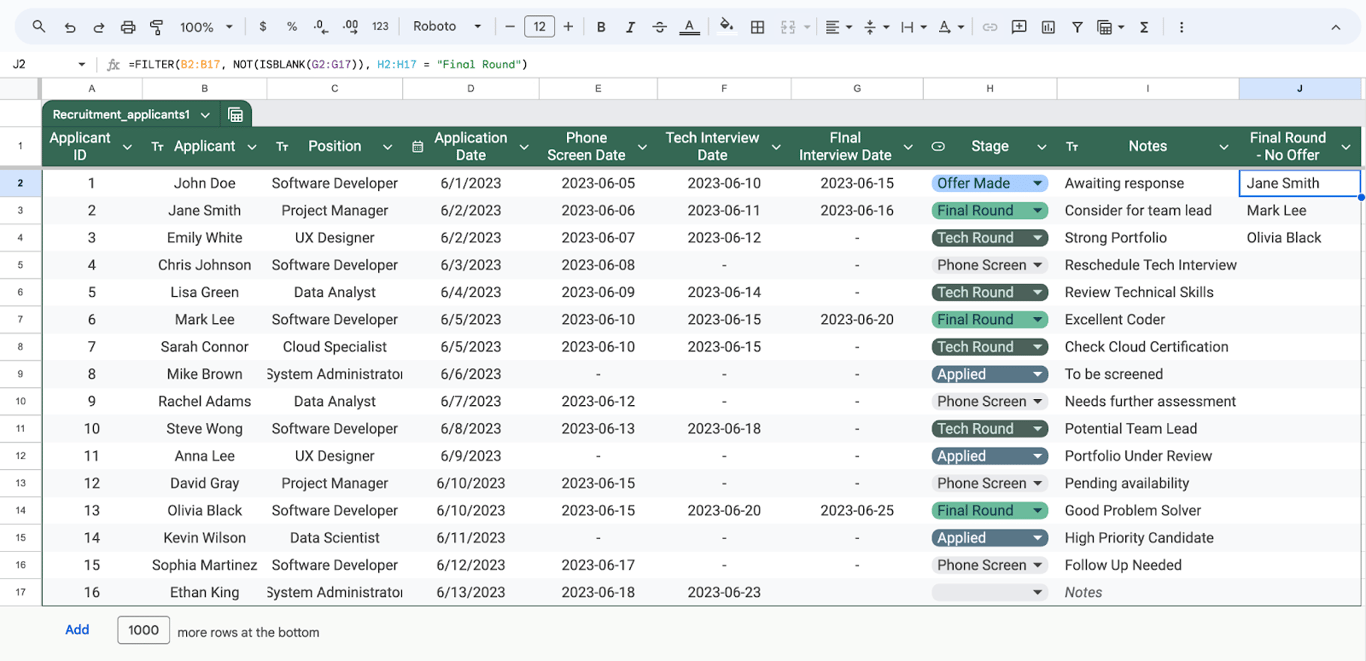Open the zoom level dropdown at 100%
The height and width of the screenshot is (661, 1366).
click(207, 27)
